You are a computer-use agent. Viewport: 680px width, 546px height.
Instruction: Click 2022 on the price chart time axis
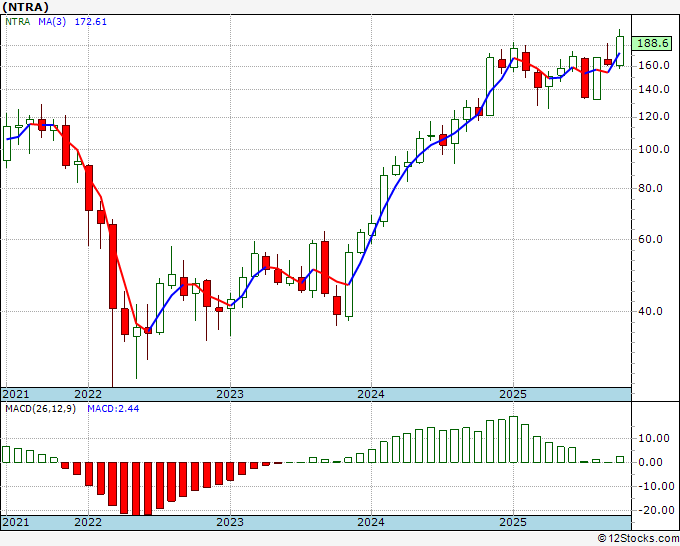(88, 394)
